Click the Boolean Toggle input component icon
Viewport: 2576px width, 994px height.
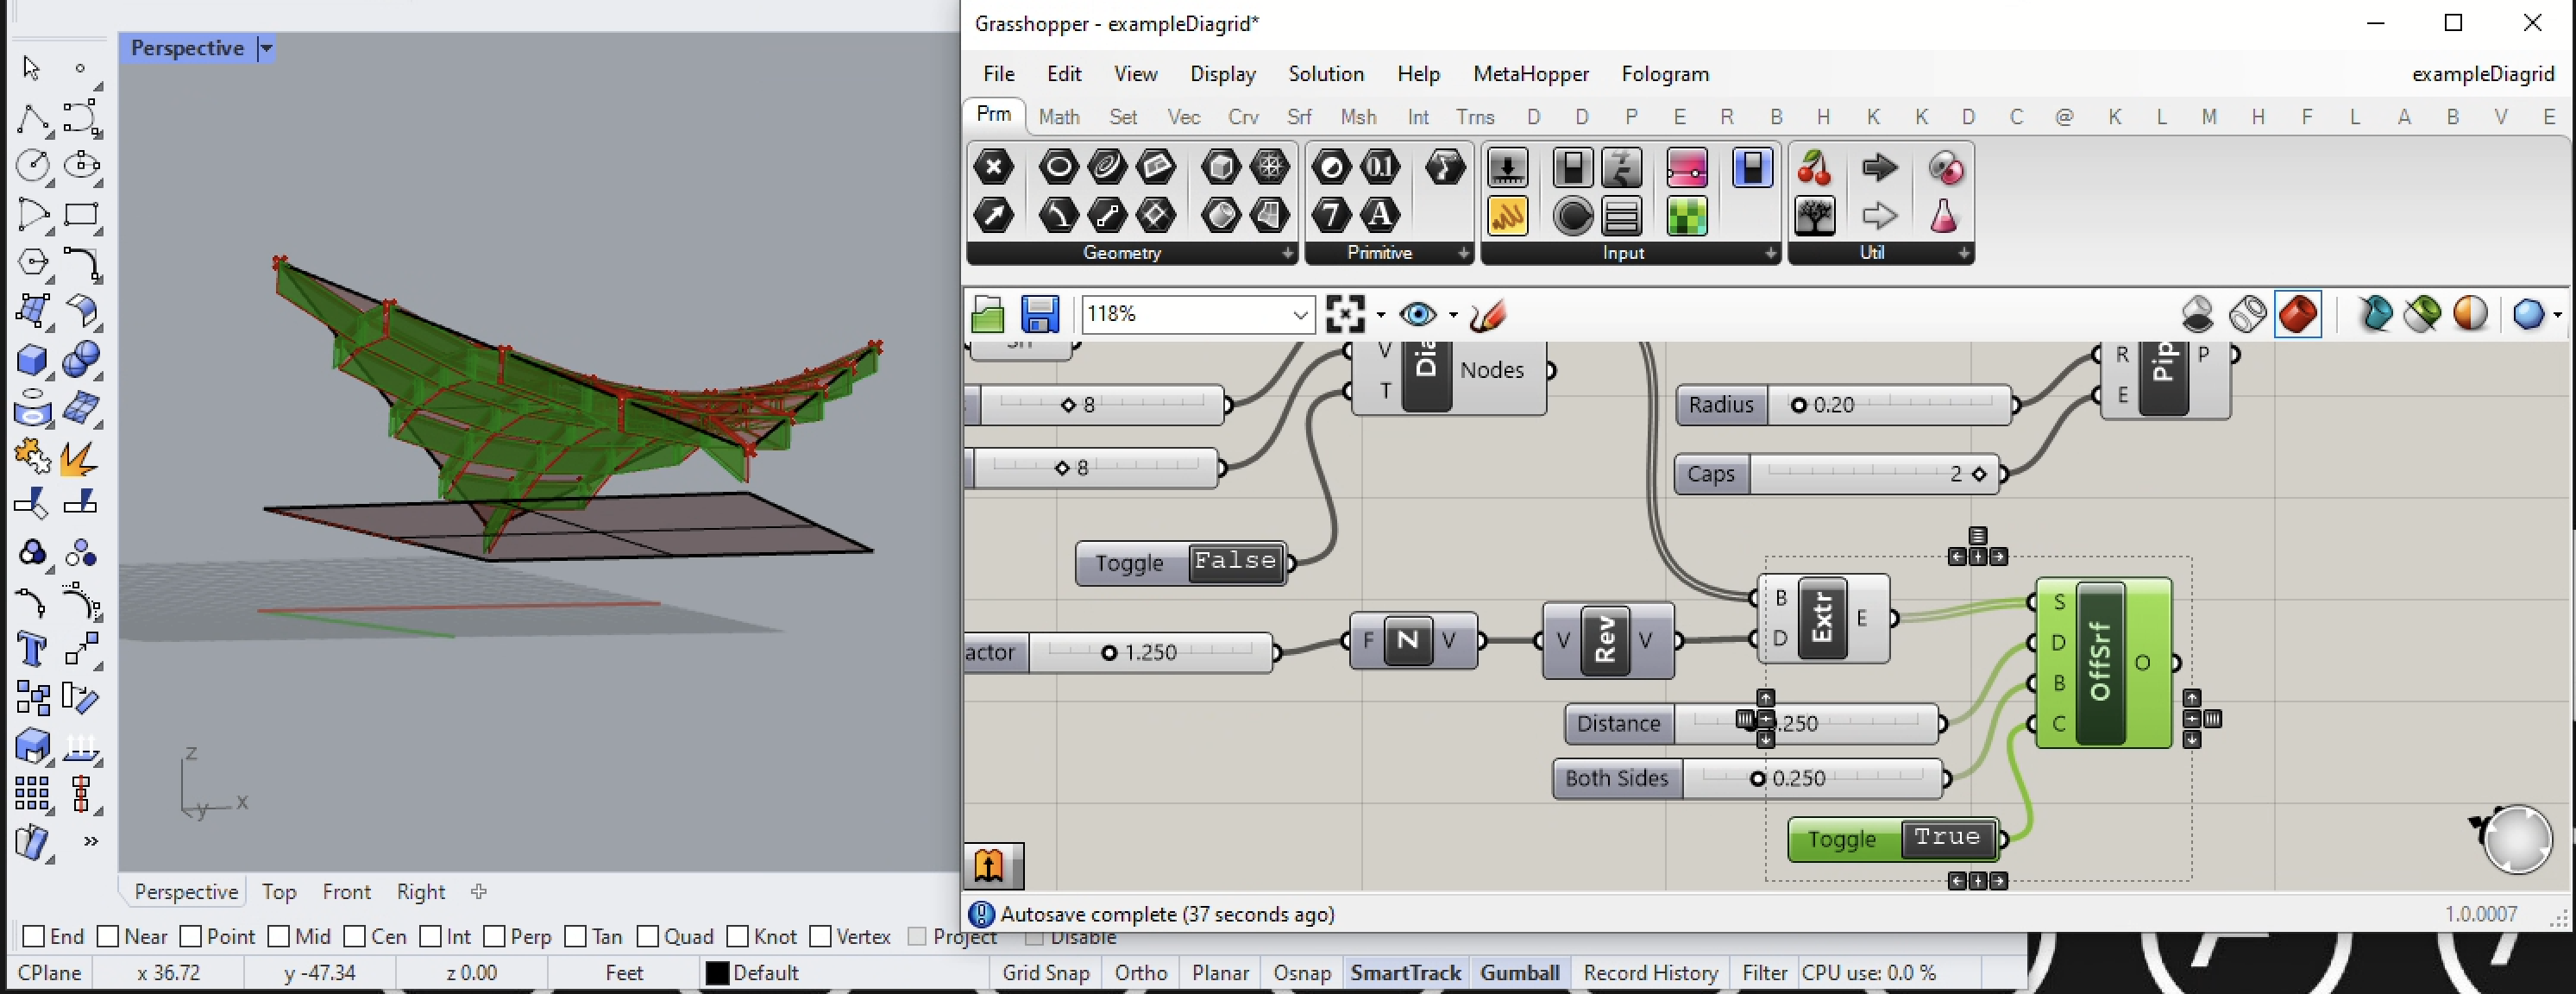tap(1572, 168)
